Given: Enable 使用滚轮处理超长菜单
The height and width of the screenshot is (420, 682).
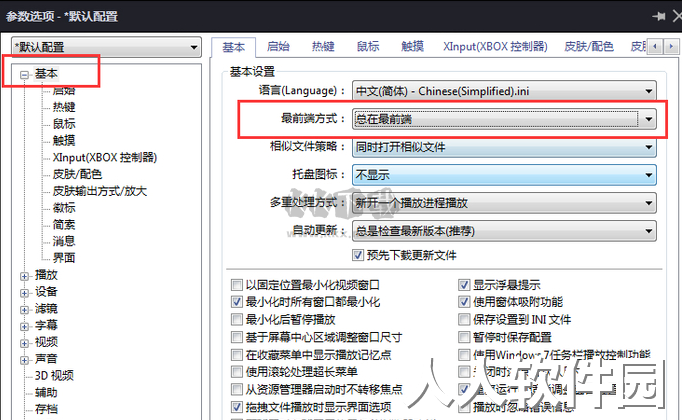Looking at the screenshot, I should click(x=237, y=372).
